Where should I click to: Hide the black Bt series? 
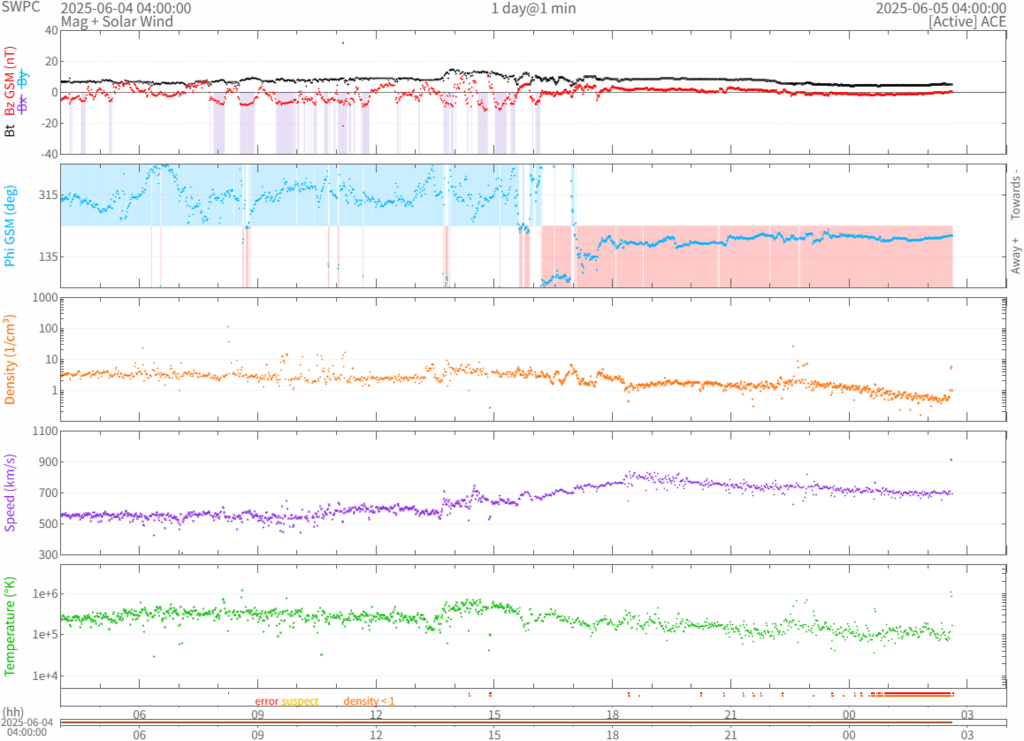point(10,130)
